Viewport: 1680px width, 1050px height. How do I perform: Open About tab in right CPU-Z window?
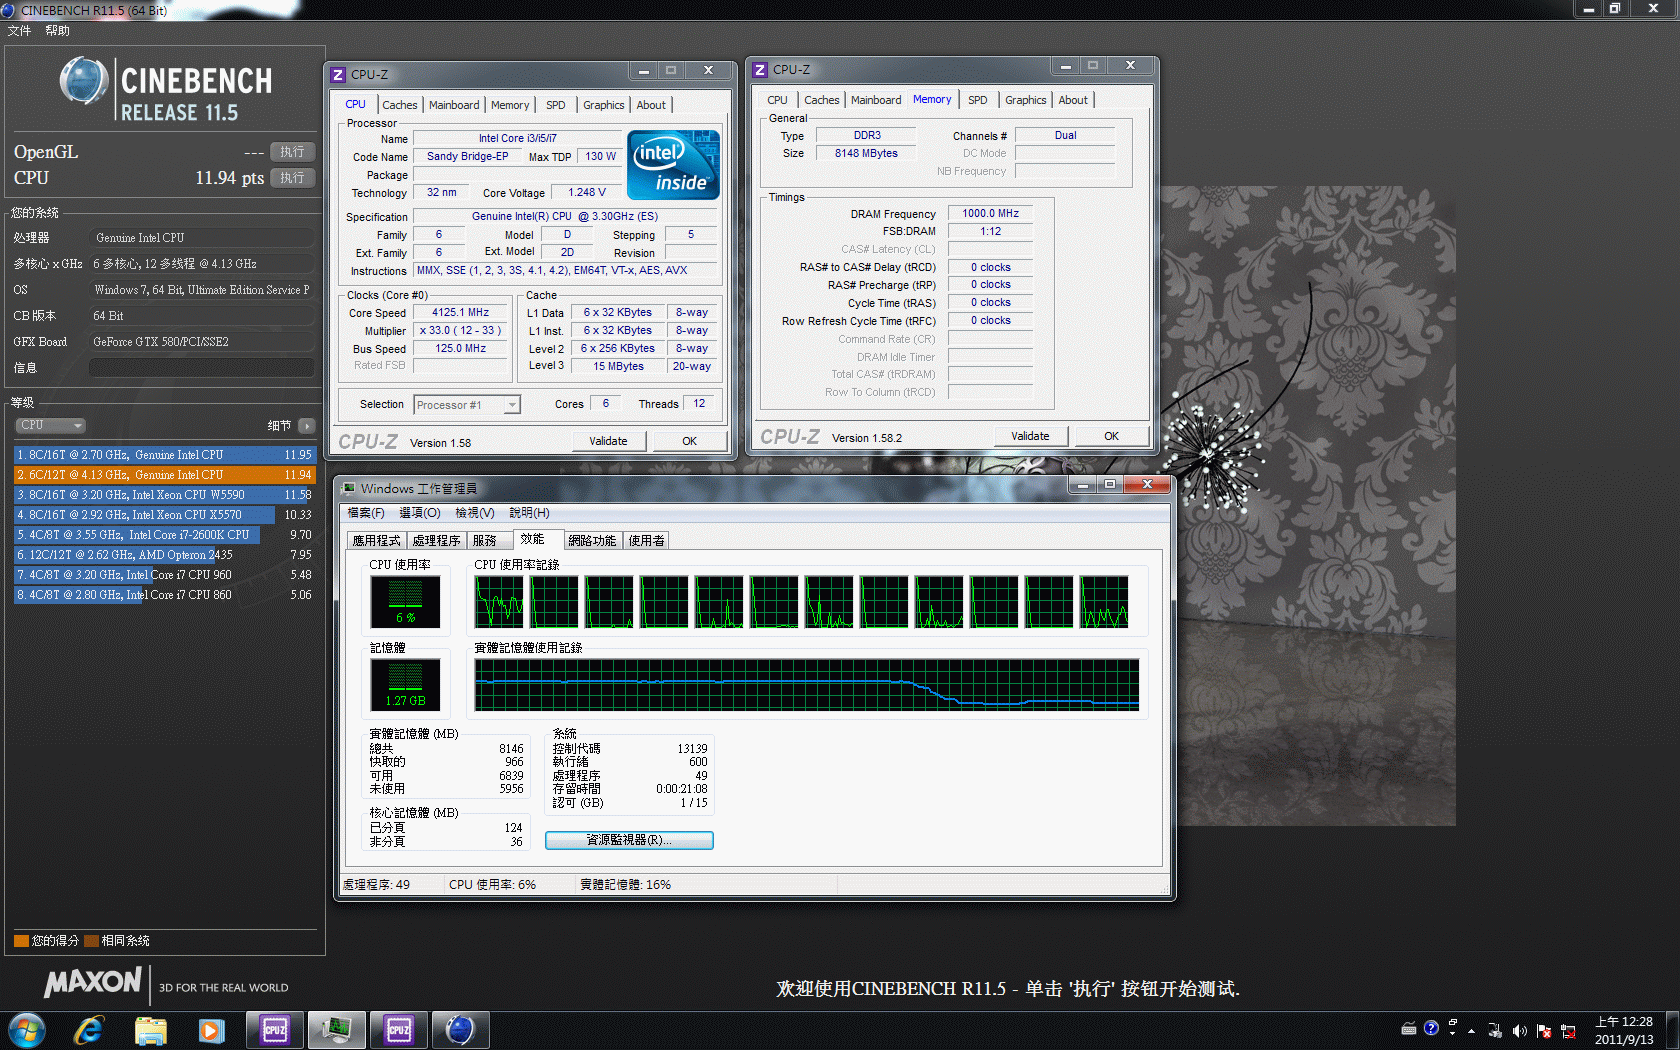(x=1073, y=100)
